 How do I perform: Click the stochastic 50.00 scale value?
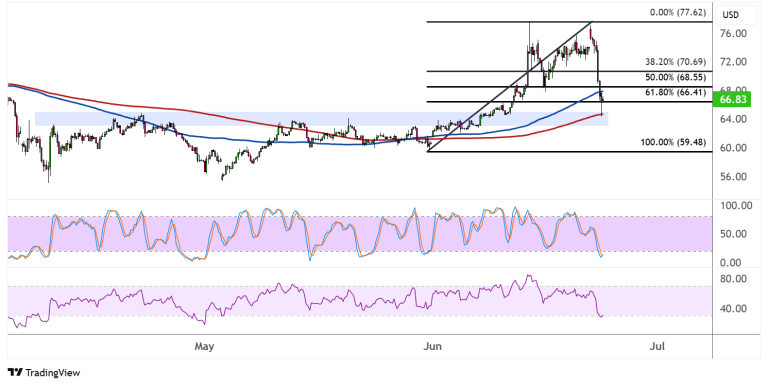coord(733,234)
